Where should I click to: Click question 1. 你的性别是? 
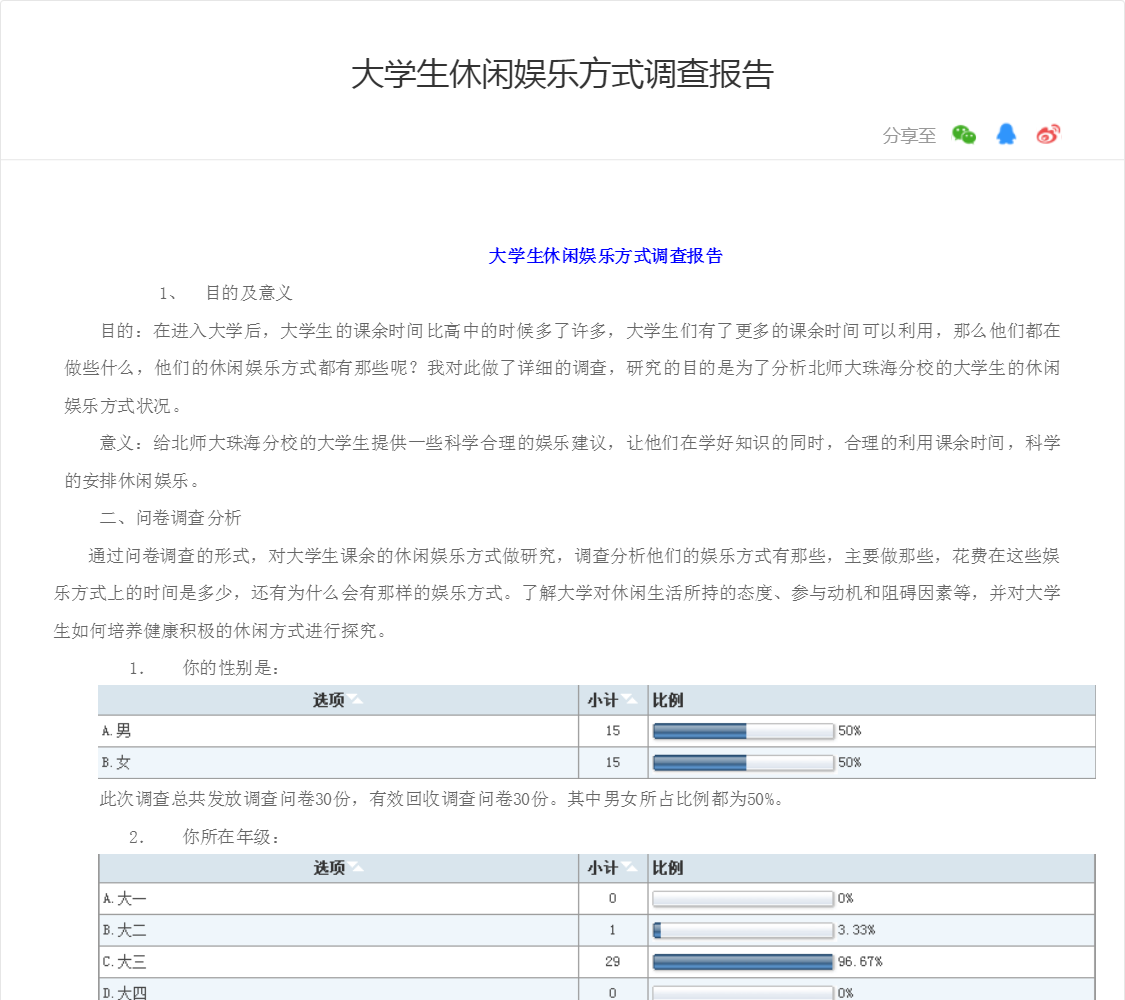point(204,669)
